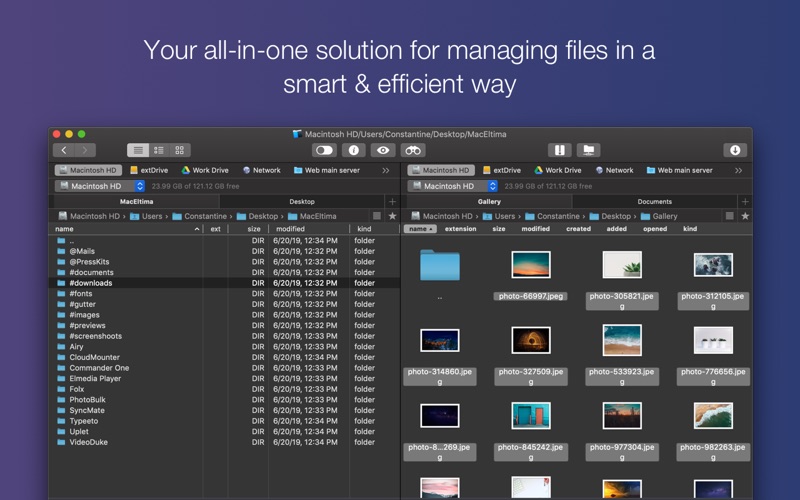The width and height of the screenshot is (800, 500).
Task: Click Web main server in right pane
Action: coord(678,171)
